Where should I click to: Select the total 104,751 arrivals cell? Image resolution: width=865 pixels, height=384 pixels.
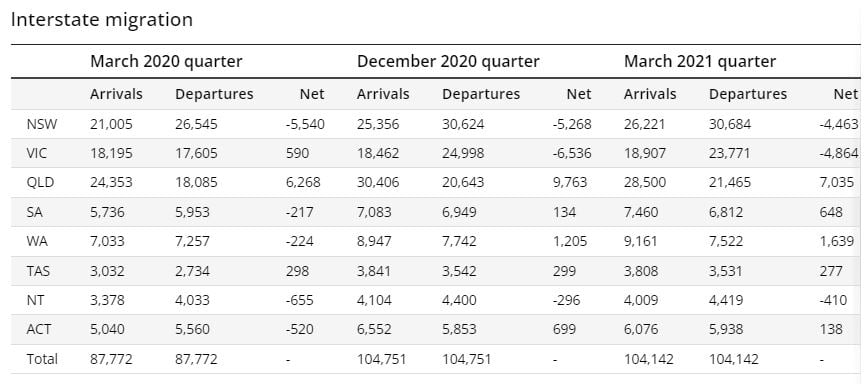[382, 359]
